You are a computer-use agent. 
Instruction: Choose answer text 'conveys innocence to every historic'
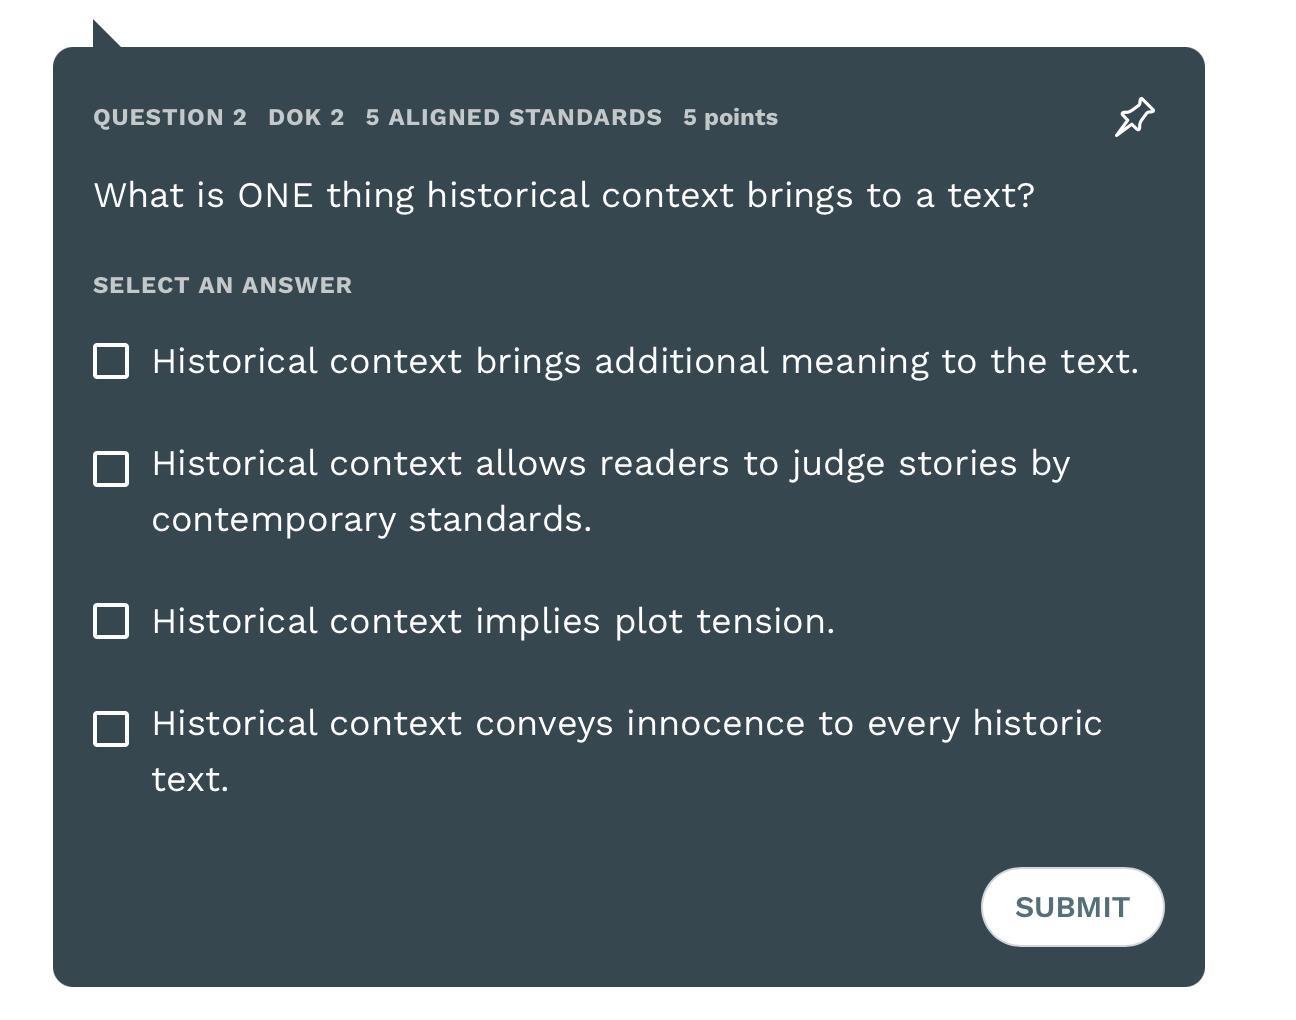[x=627, y=723]
